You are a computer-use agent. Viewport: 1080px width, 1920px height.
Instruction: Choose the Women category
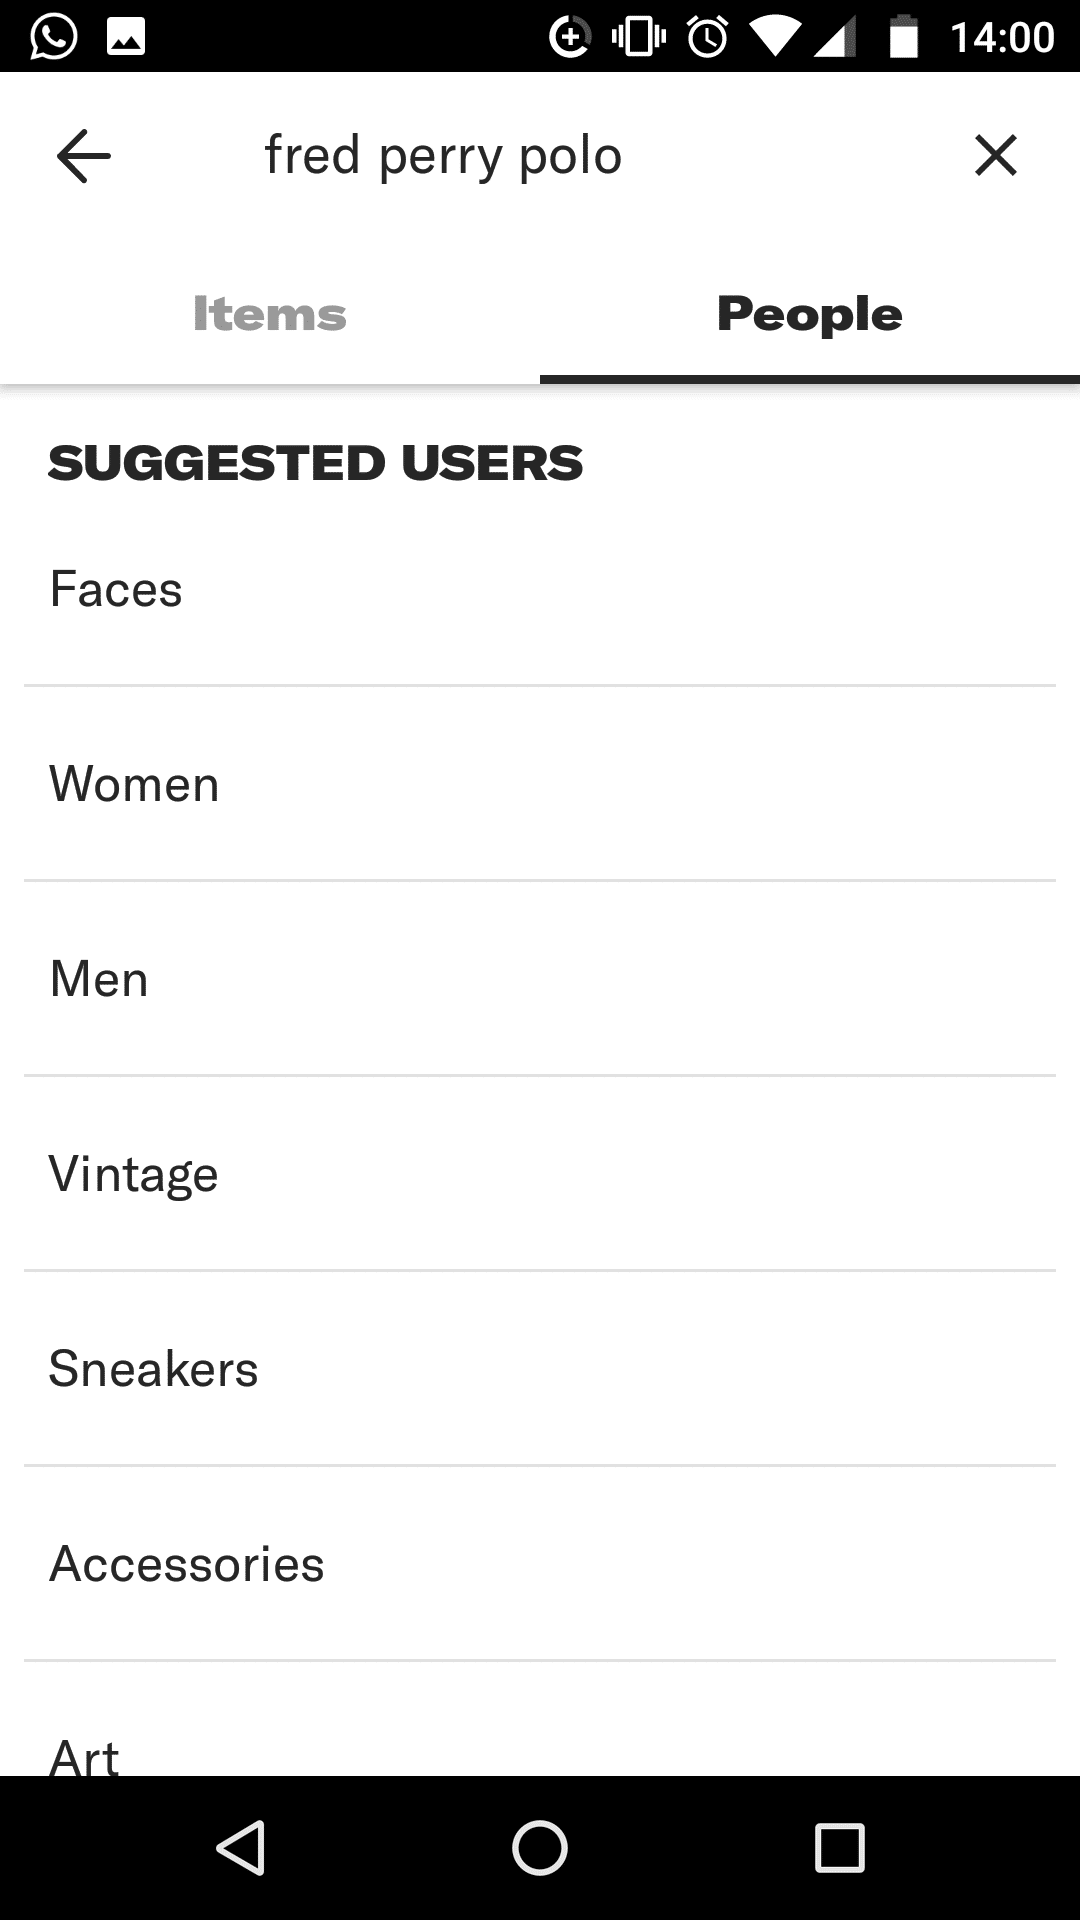point(540,784)
